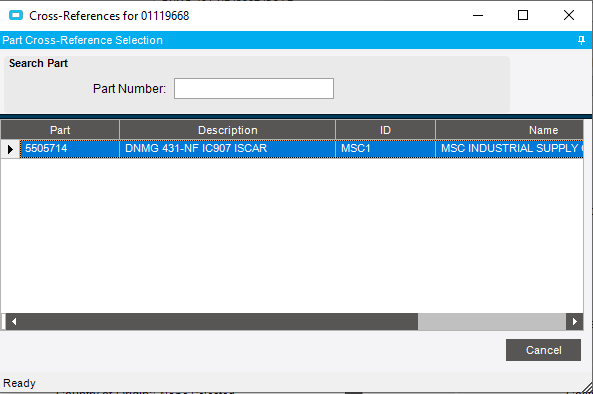
Task: Focus the Part Number input field
Action: click(254, 88)
